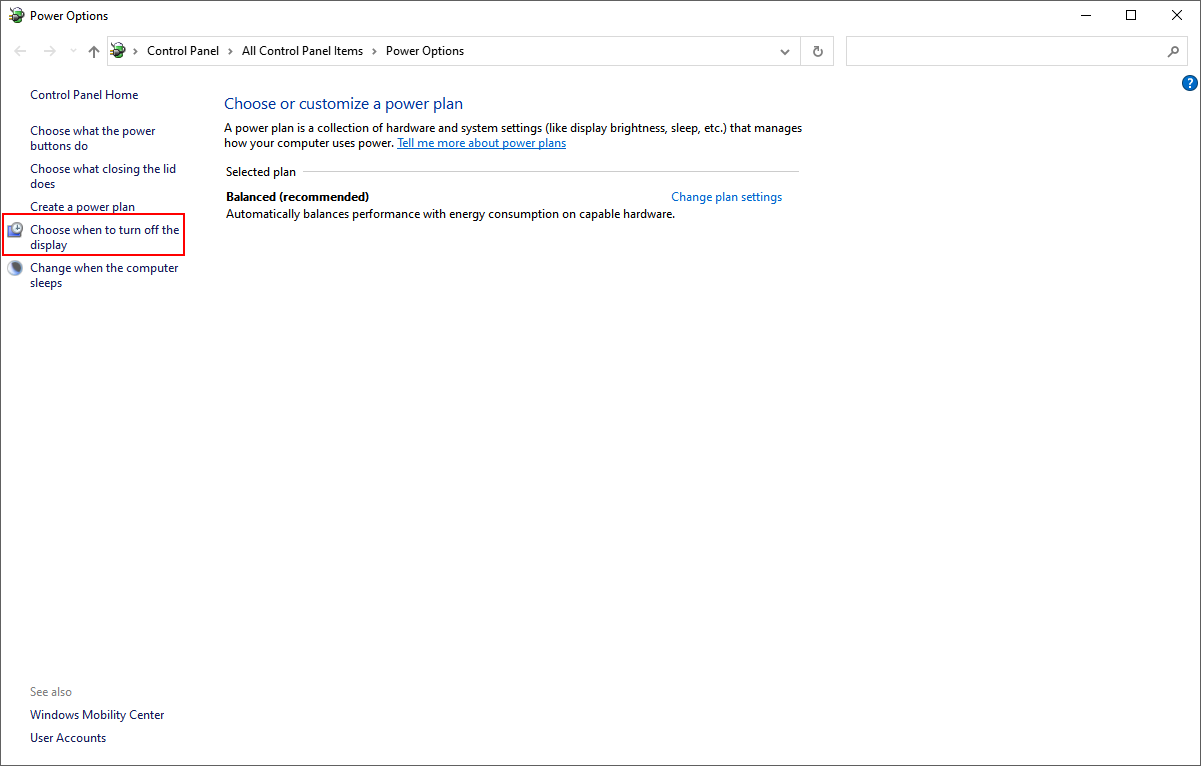Image resolution: width=1201 pixels, height=766 pixels.
Task: Open the address bar history dropdown
Action: point(785,51)
